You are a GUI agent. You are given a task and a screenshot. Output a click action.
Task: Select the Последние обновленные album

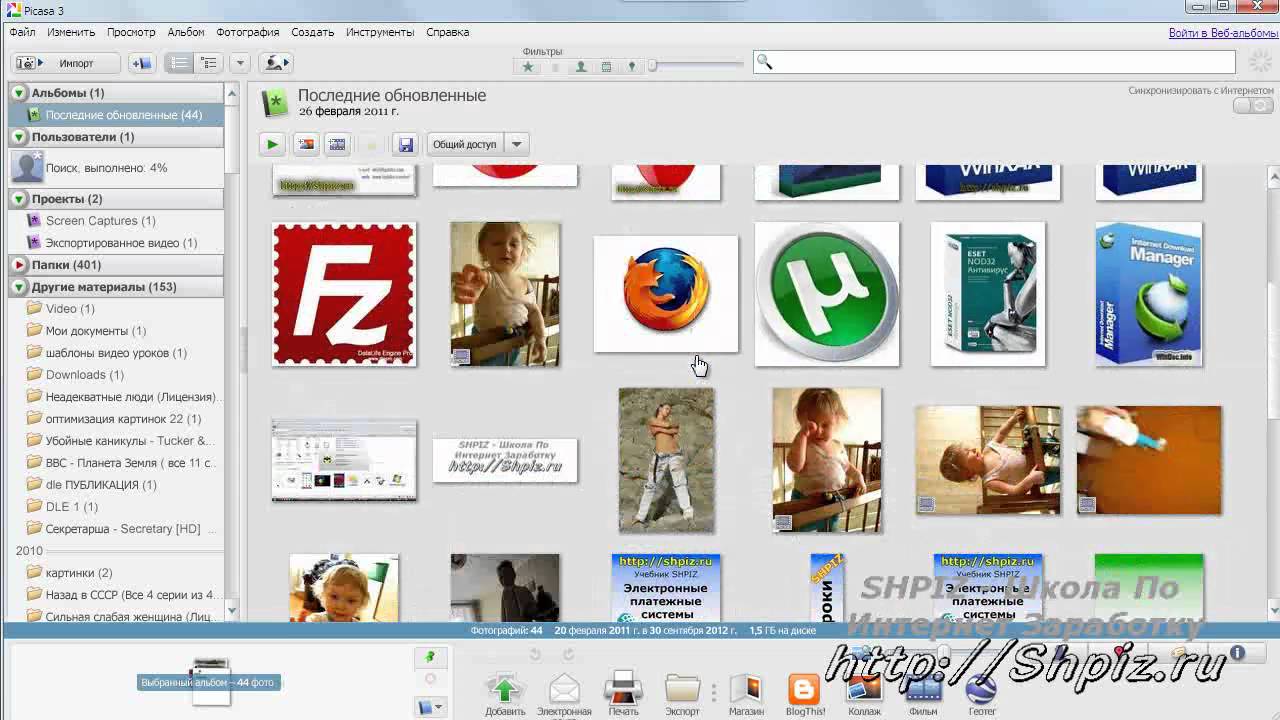coord(116,115)
